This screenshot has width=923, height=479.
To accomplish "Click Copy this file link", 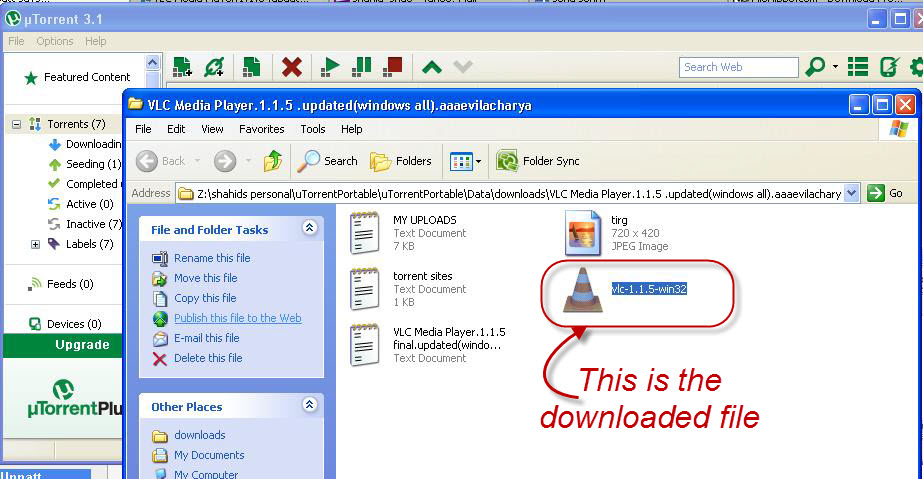I will tap(205, 298).
